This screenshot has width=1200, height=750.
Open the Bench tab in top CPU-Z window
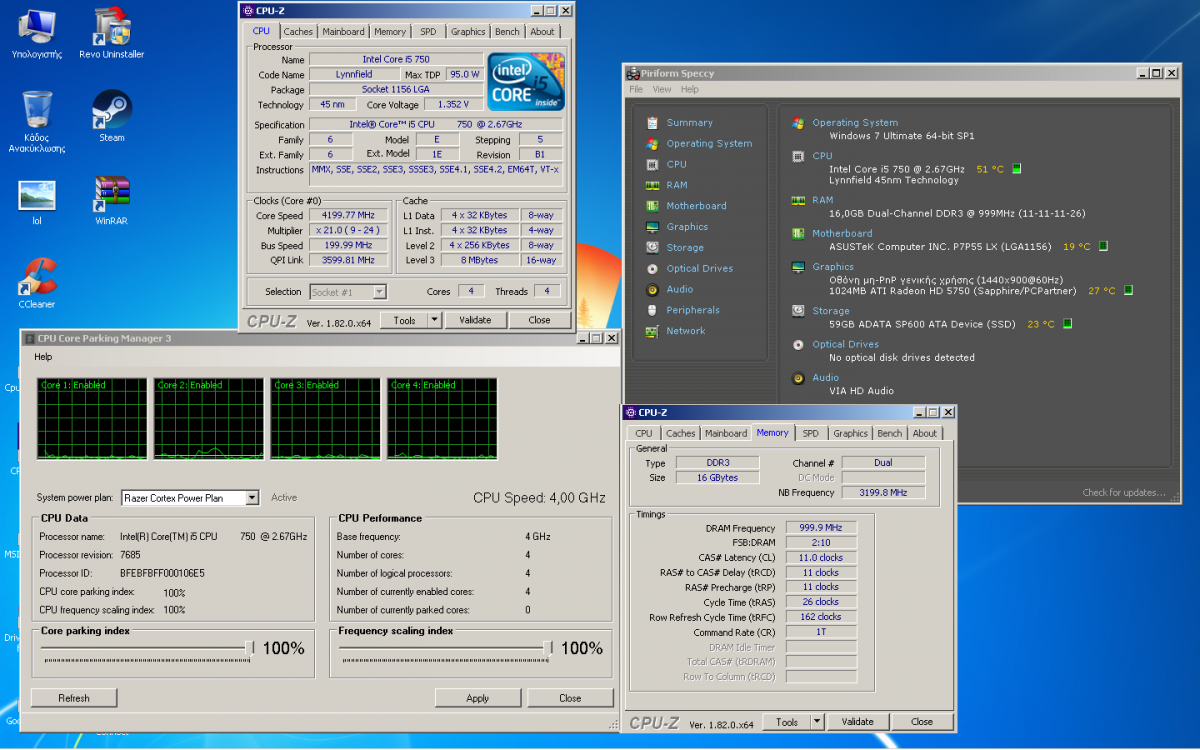[x=507, y=32]
